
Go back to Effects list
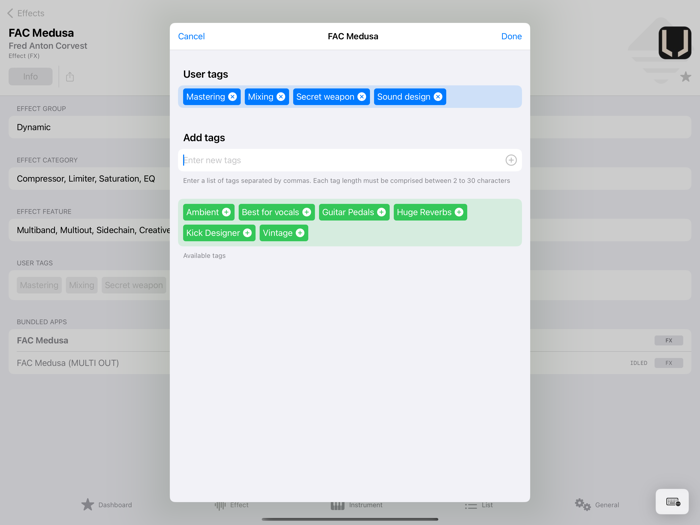click(26, 13)
